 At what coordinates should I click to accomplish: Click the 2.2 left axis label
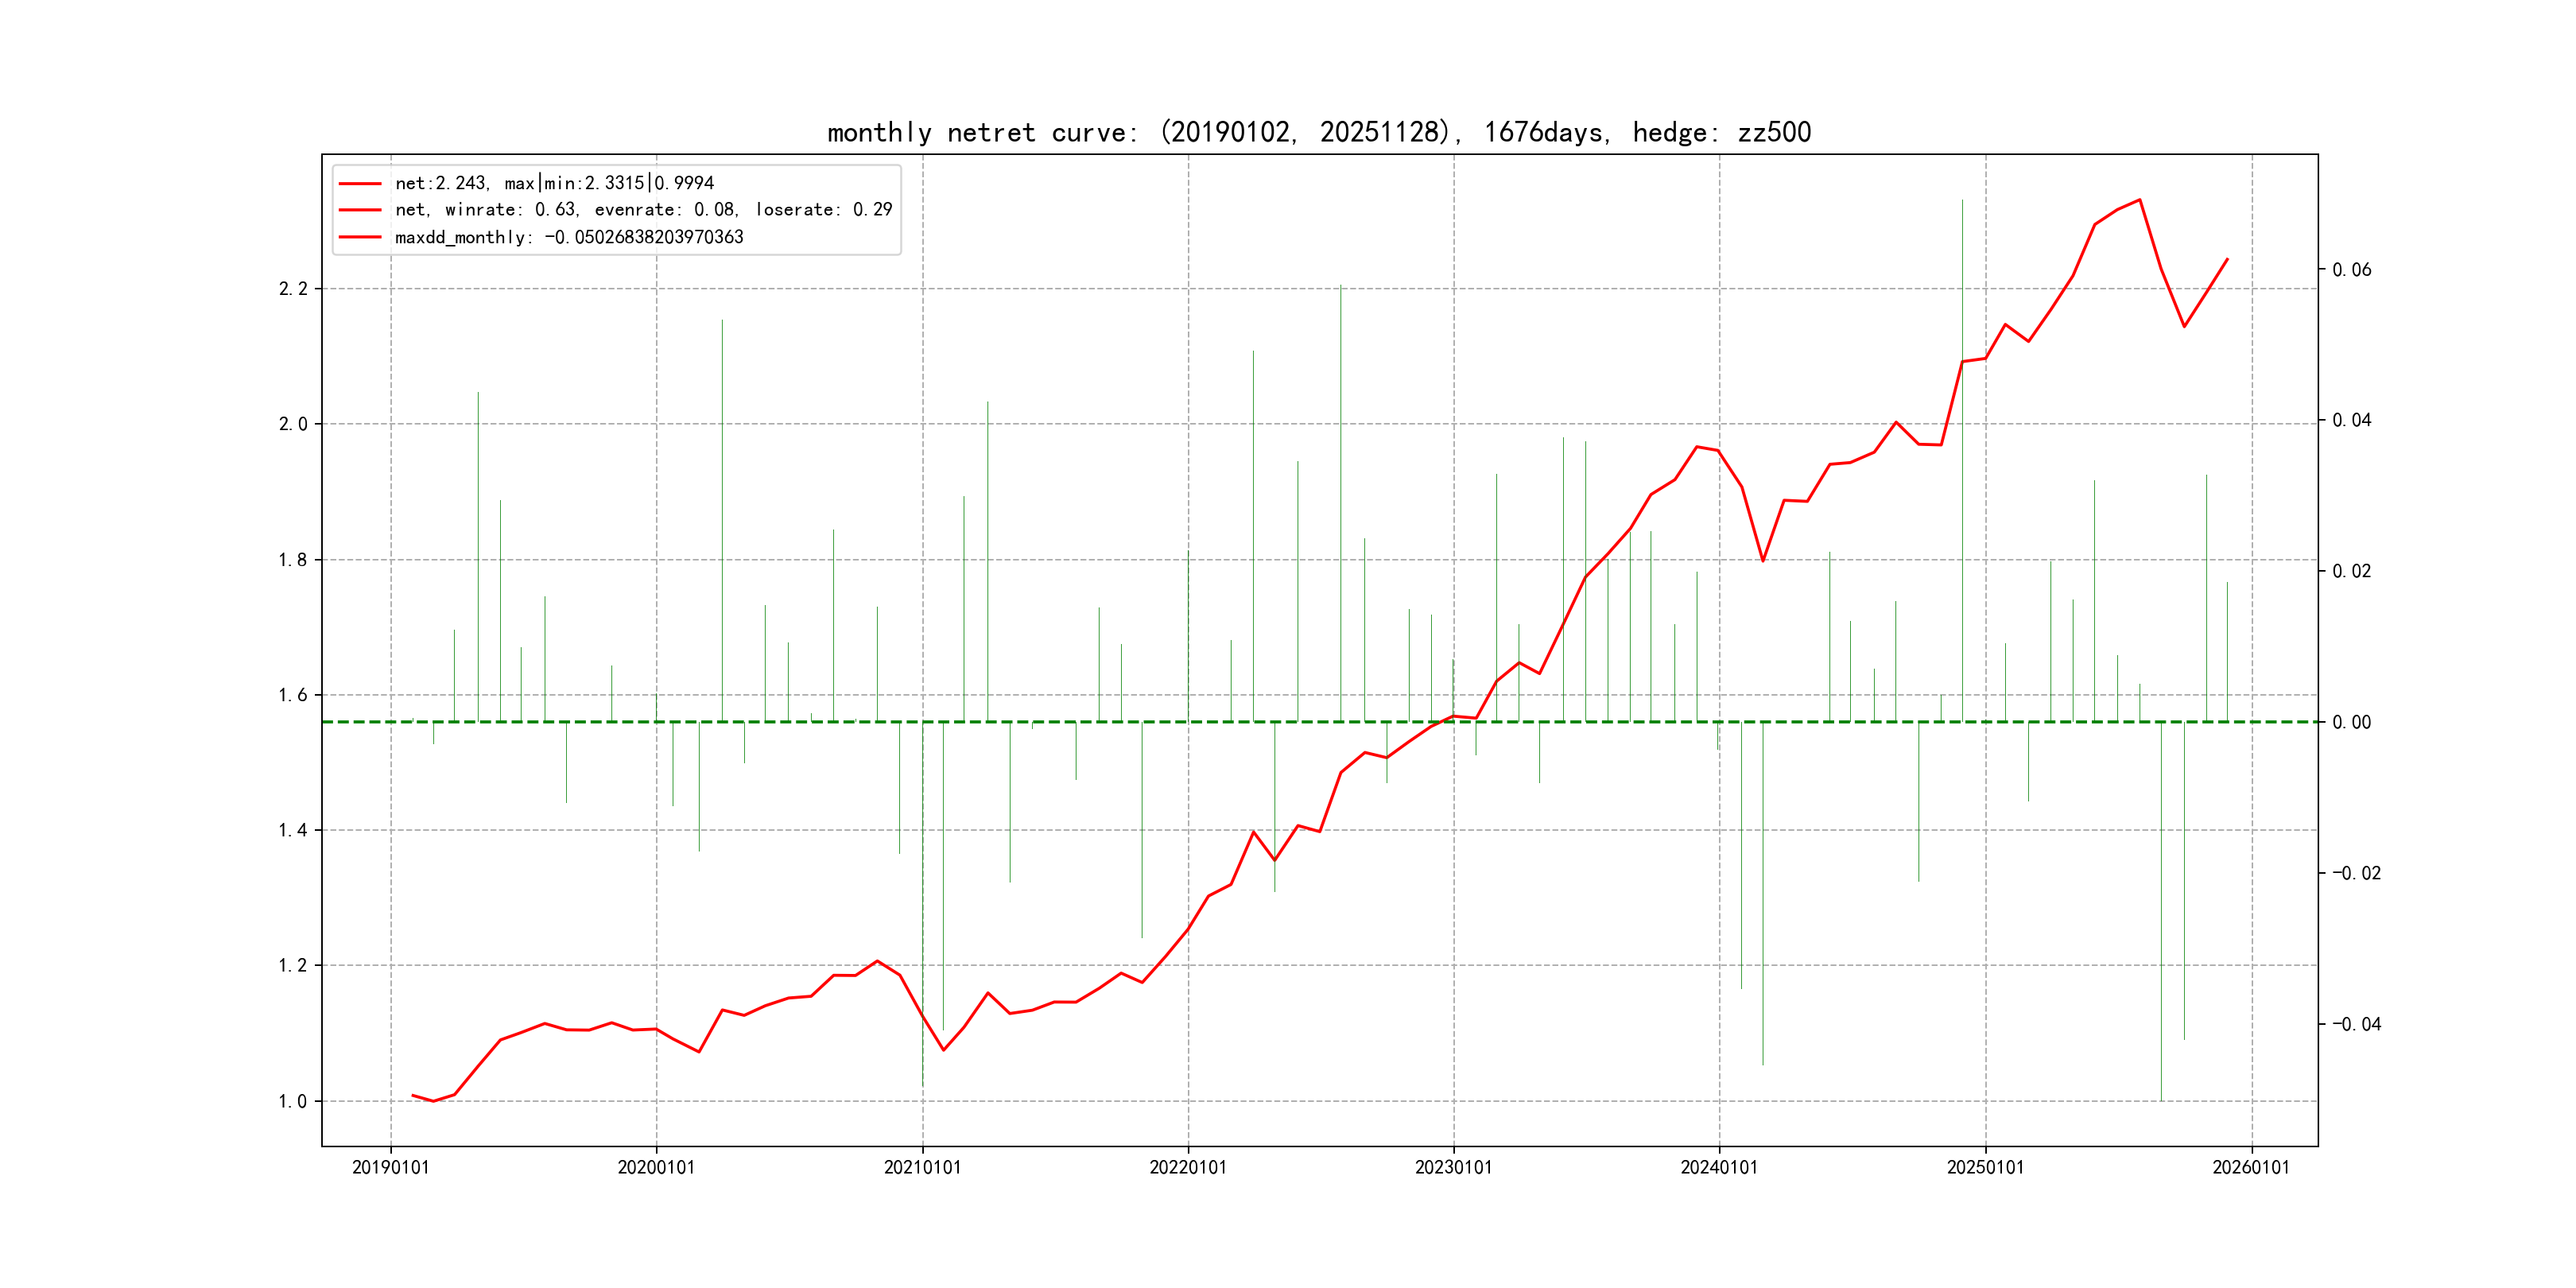[x=293, y=289]
